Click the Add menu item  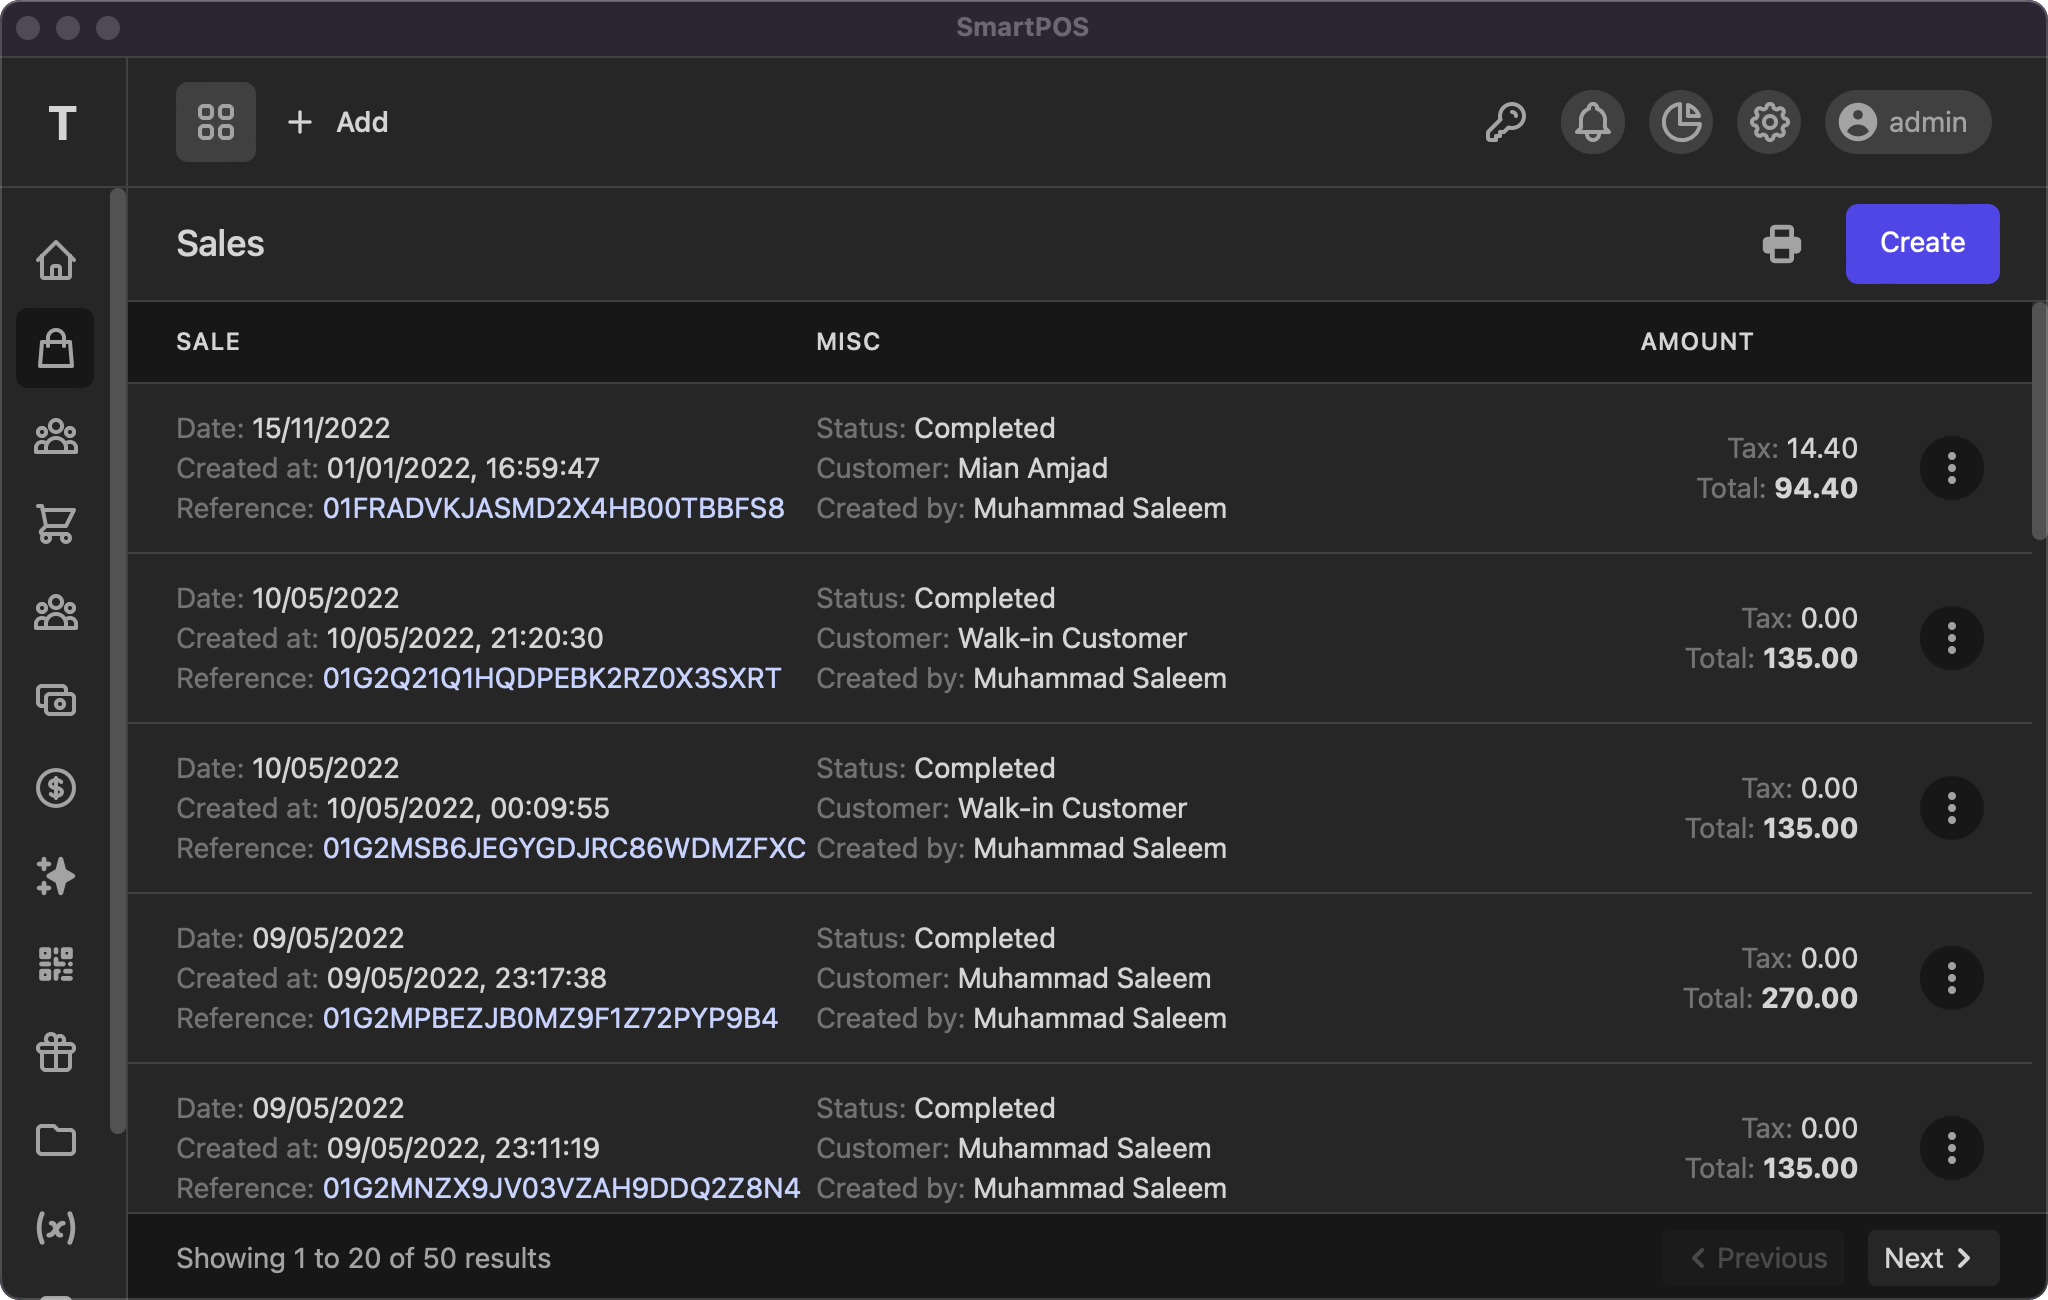[339, 122]
